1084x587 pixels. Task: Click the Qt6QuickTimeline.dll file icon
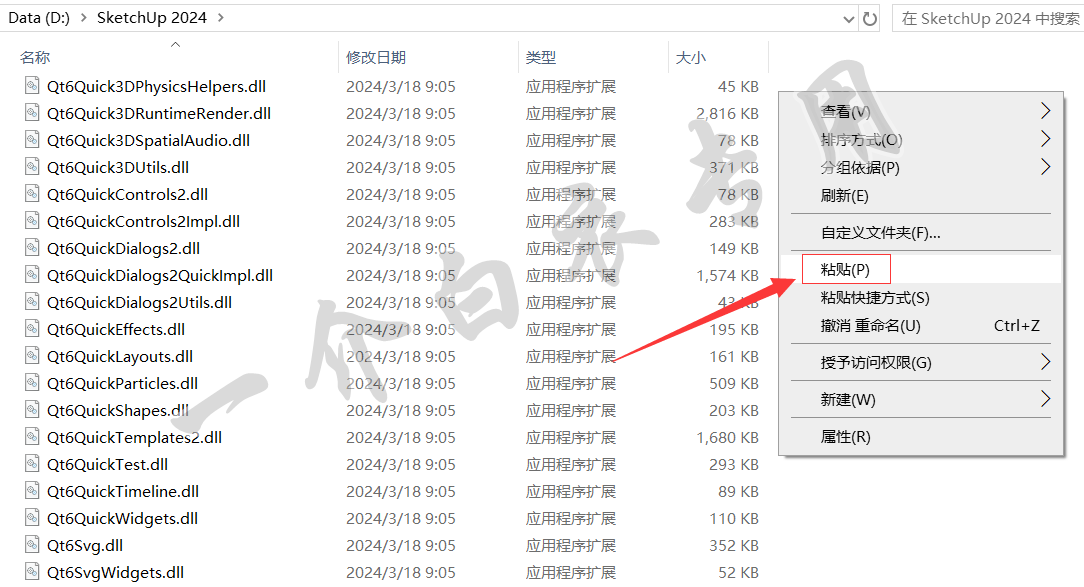point(32,490)
